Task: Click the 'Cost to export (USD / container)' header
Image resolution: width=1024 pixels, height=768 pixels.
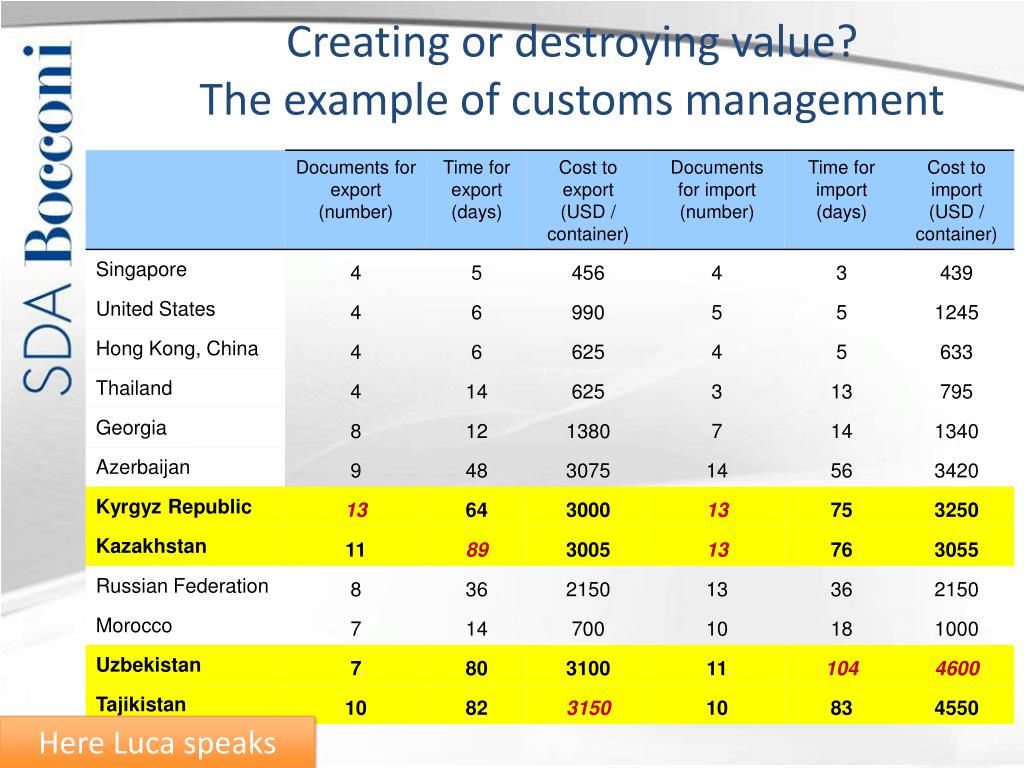Action: (x=588, y=200)
